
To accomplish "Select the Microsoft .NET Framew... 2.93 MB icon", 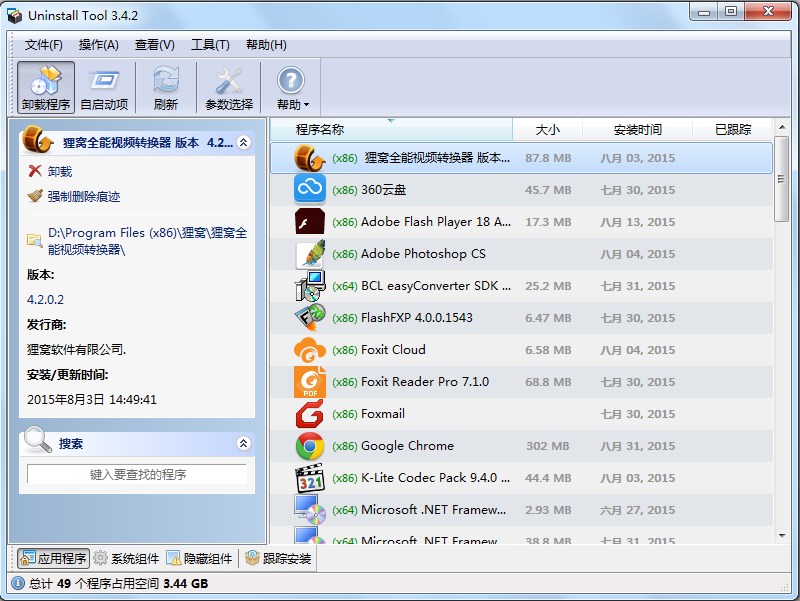I will pyautogui.click(x=310, y=510).
